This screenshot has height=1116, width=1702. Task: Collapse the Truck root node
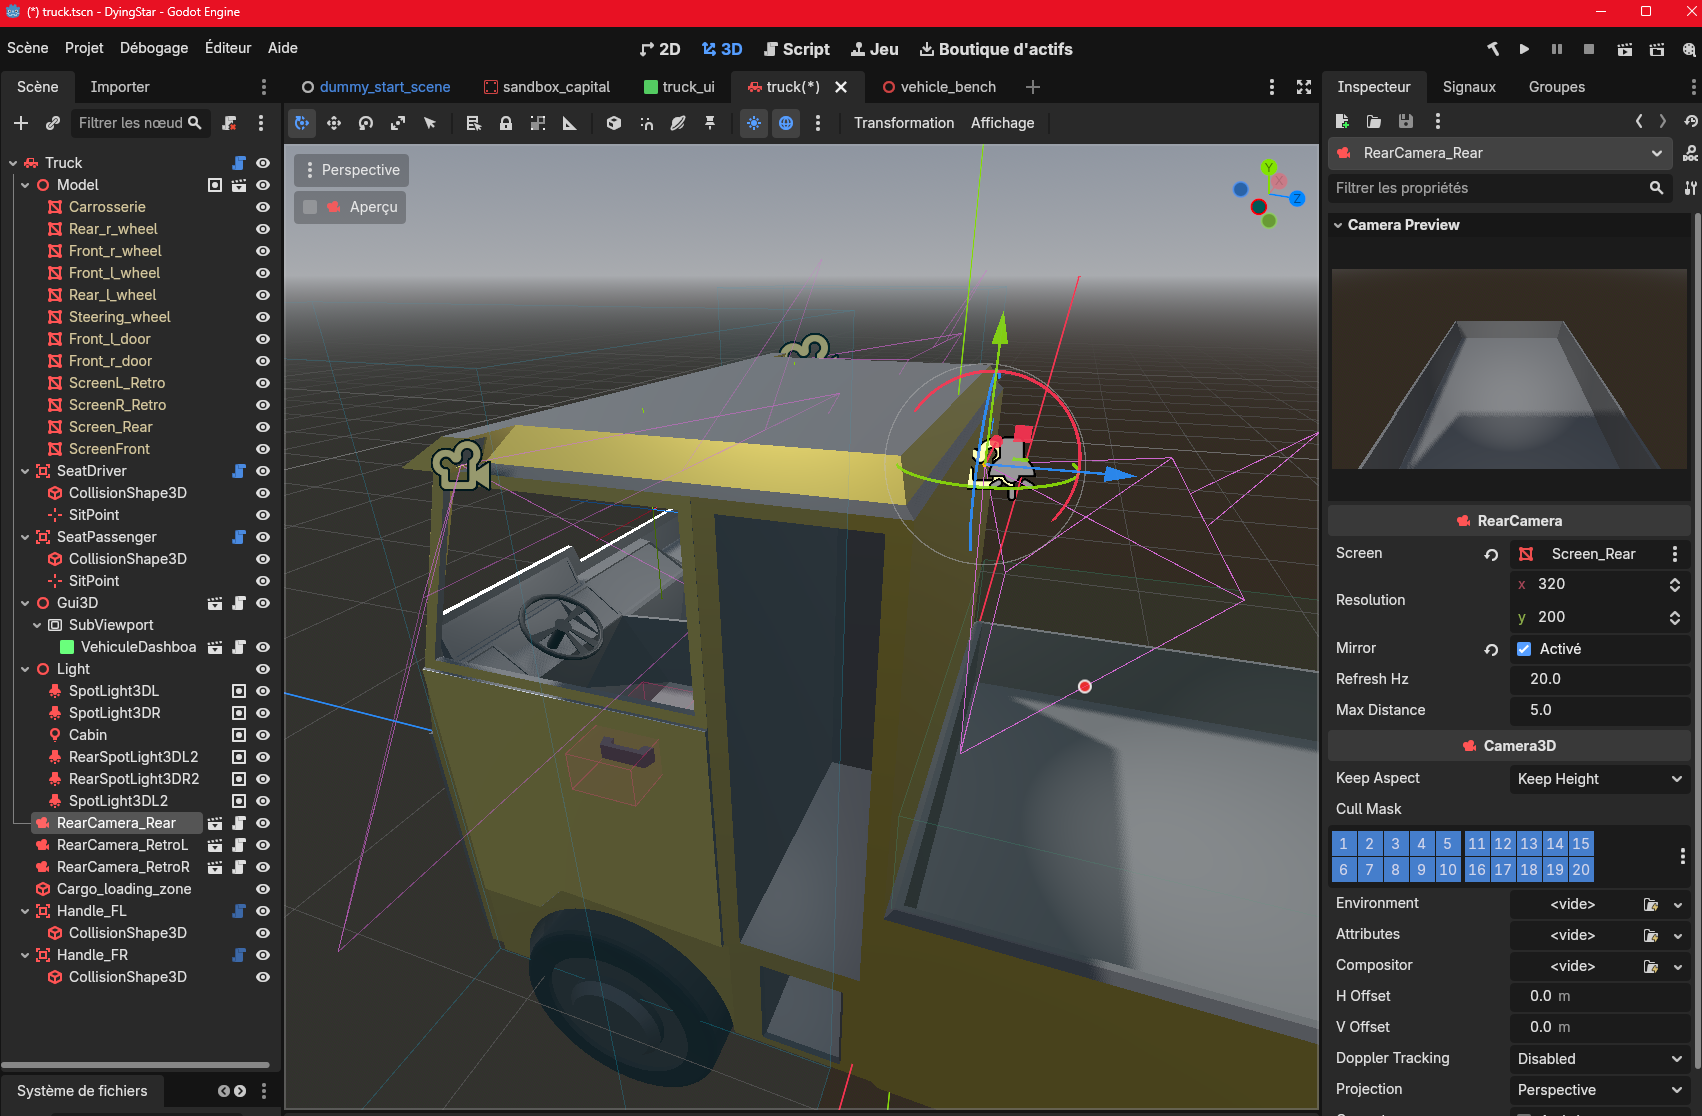click(x=13, y=163)
